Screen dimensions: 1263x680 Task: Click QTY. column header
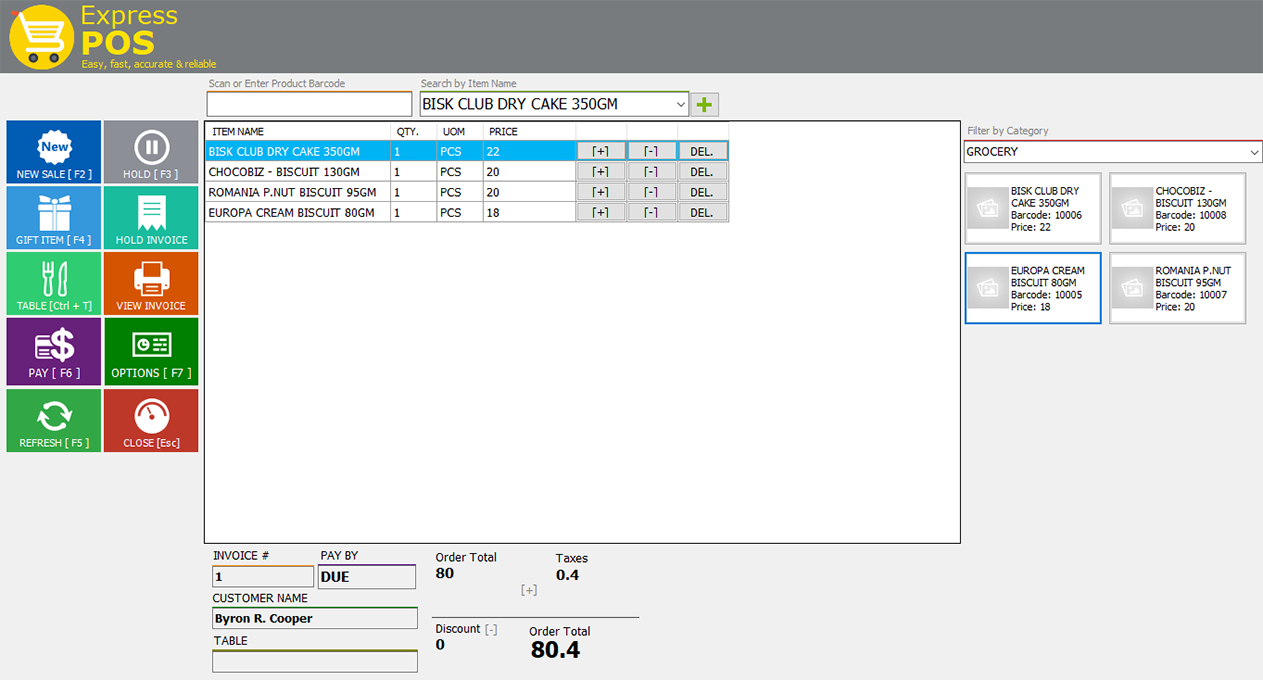pyautogui.click(x=413, y=131)
